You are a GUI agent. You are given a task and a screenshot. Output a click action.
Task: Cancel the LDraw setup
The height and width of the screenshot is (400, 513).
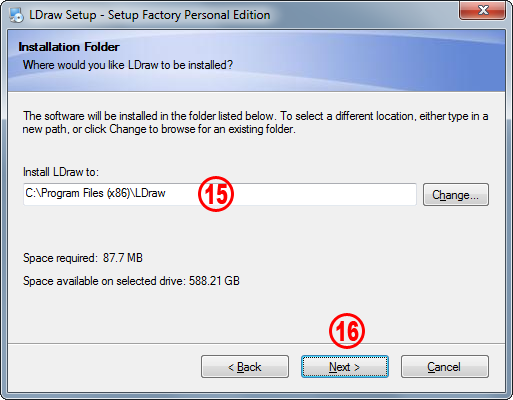click(445, 366)
